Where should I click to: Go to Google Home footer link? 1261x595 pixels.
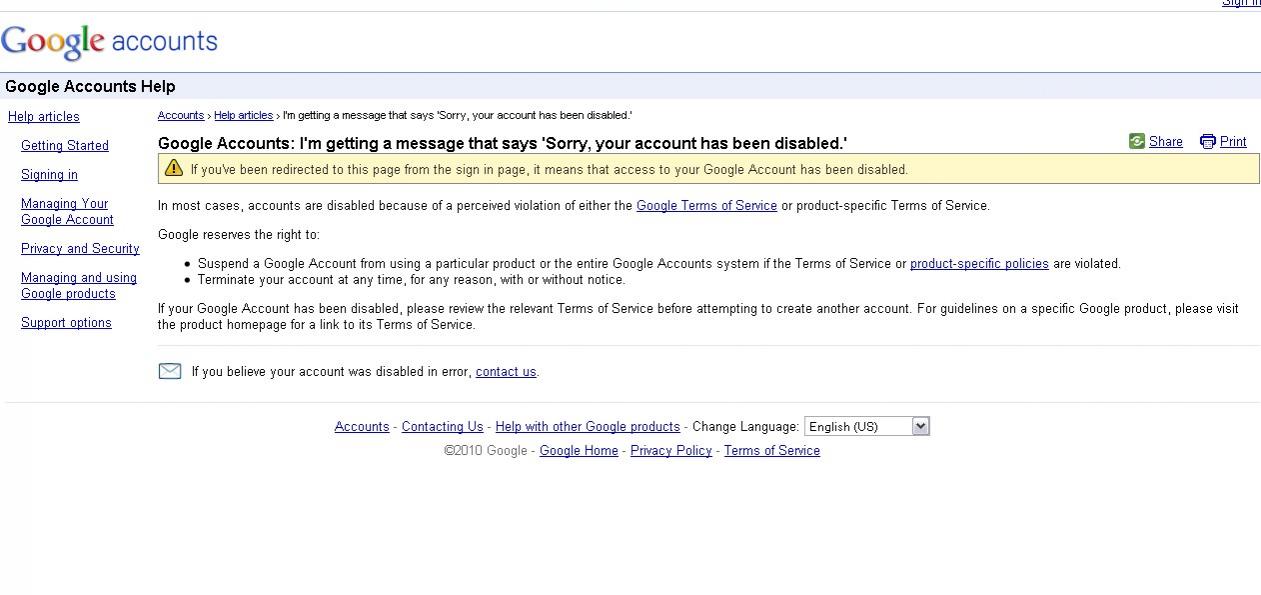tap(579, 451)
